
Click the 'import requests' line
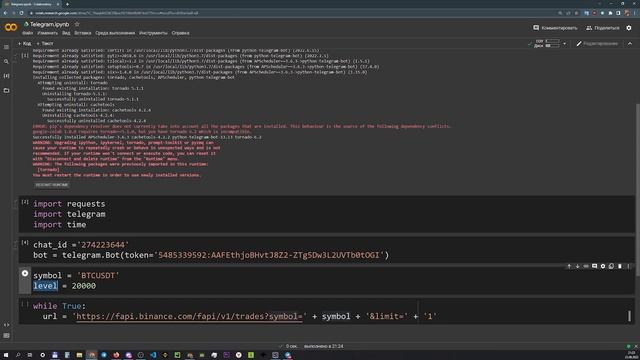pos(69,204)
